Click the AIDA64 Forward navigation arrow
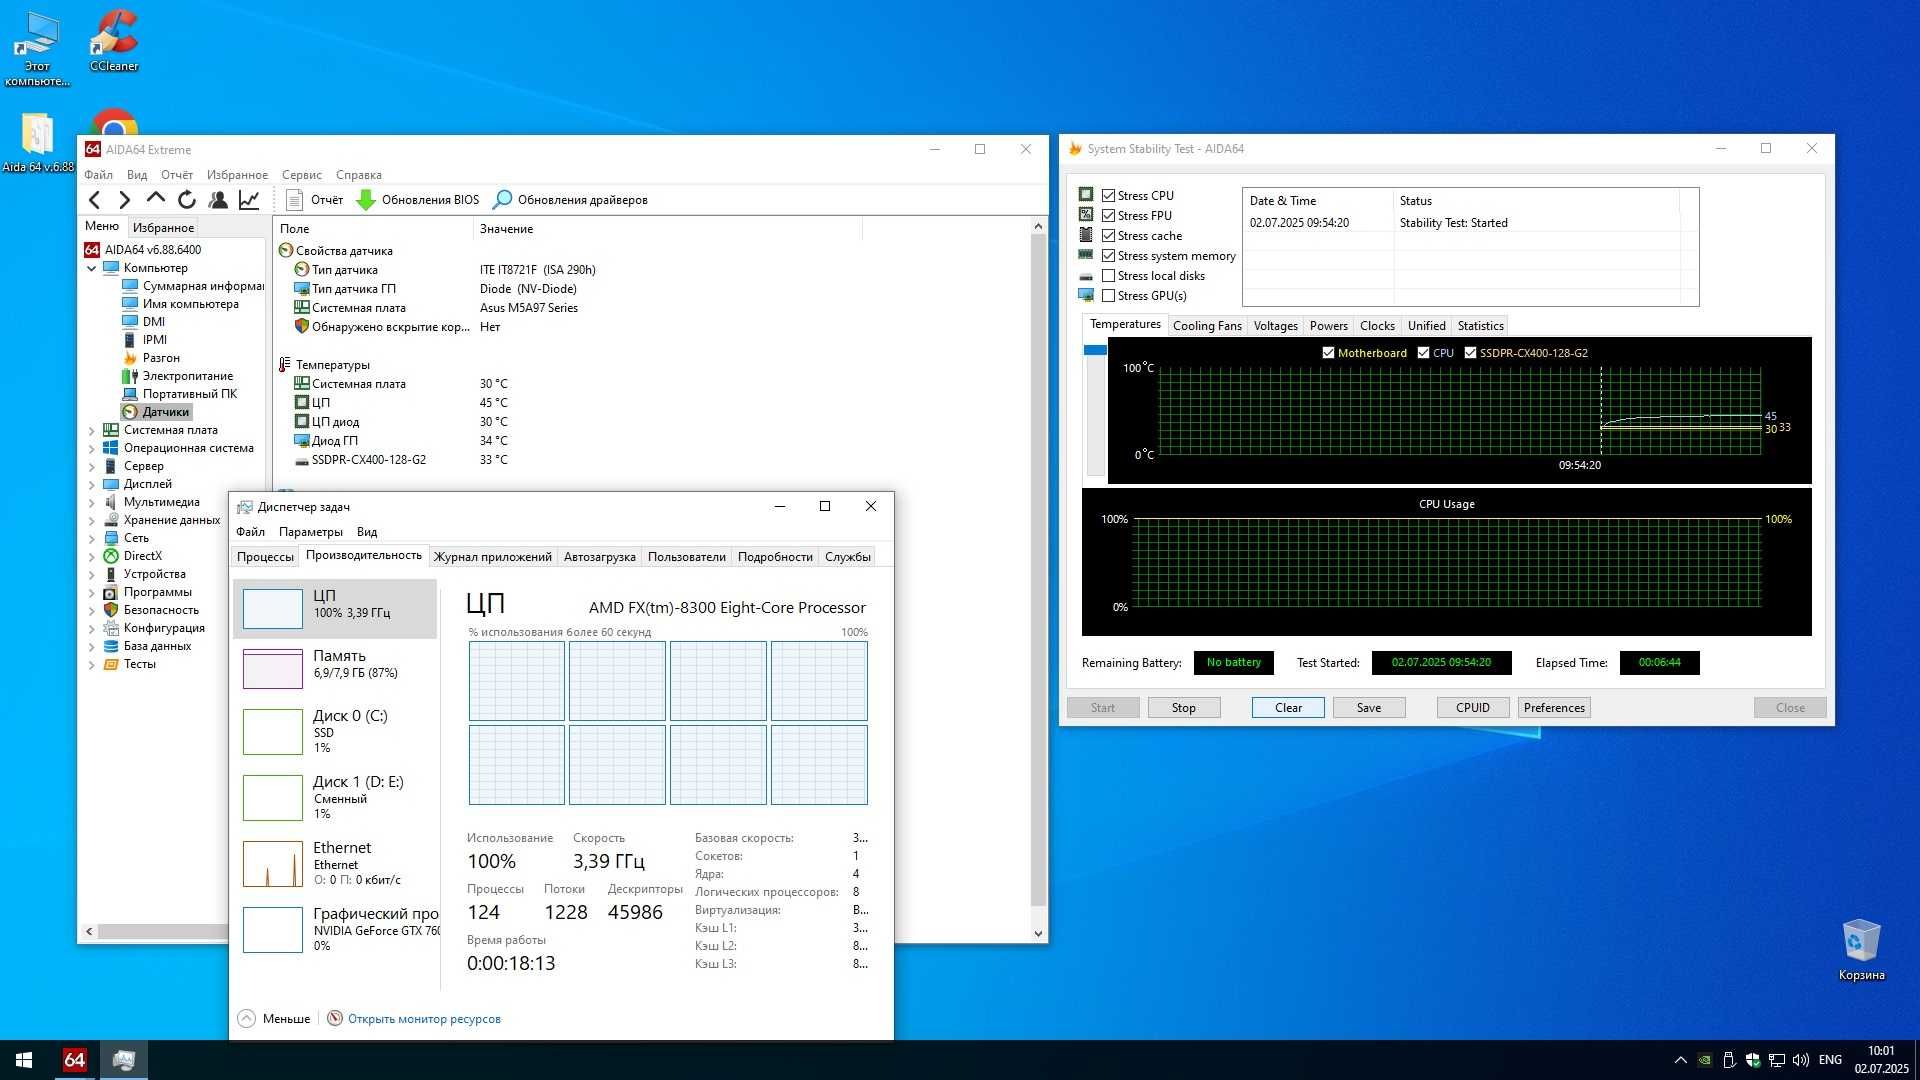Screen dimensions: 1920x1080 (x=125, y=200)
